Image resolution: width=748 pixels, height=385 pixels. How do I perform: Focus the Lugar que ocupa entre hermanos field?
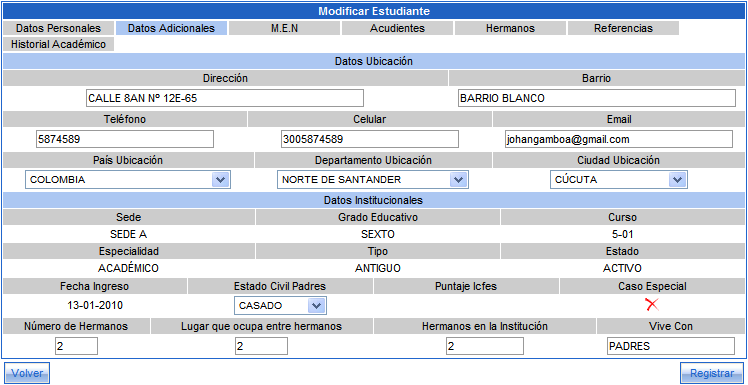tap(261, 346)
